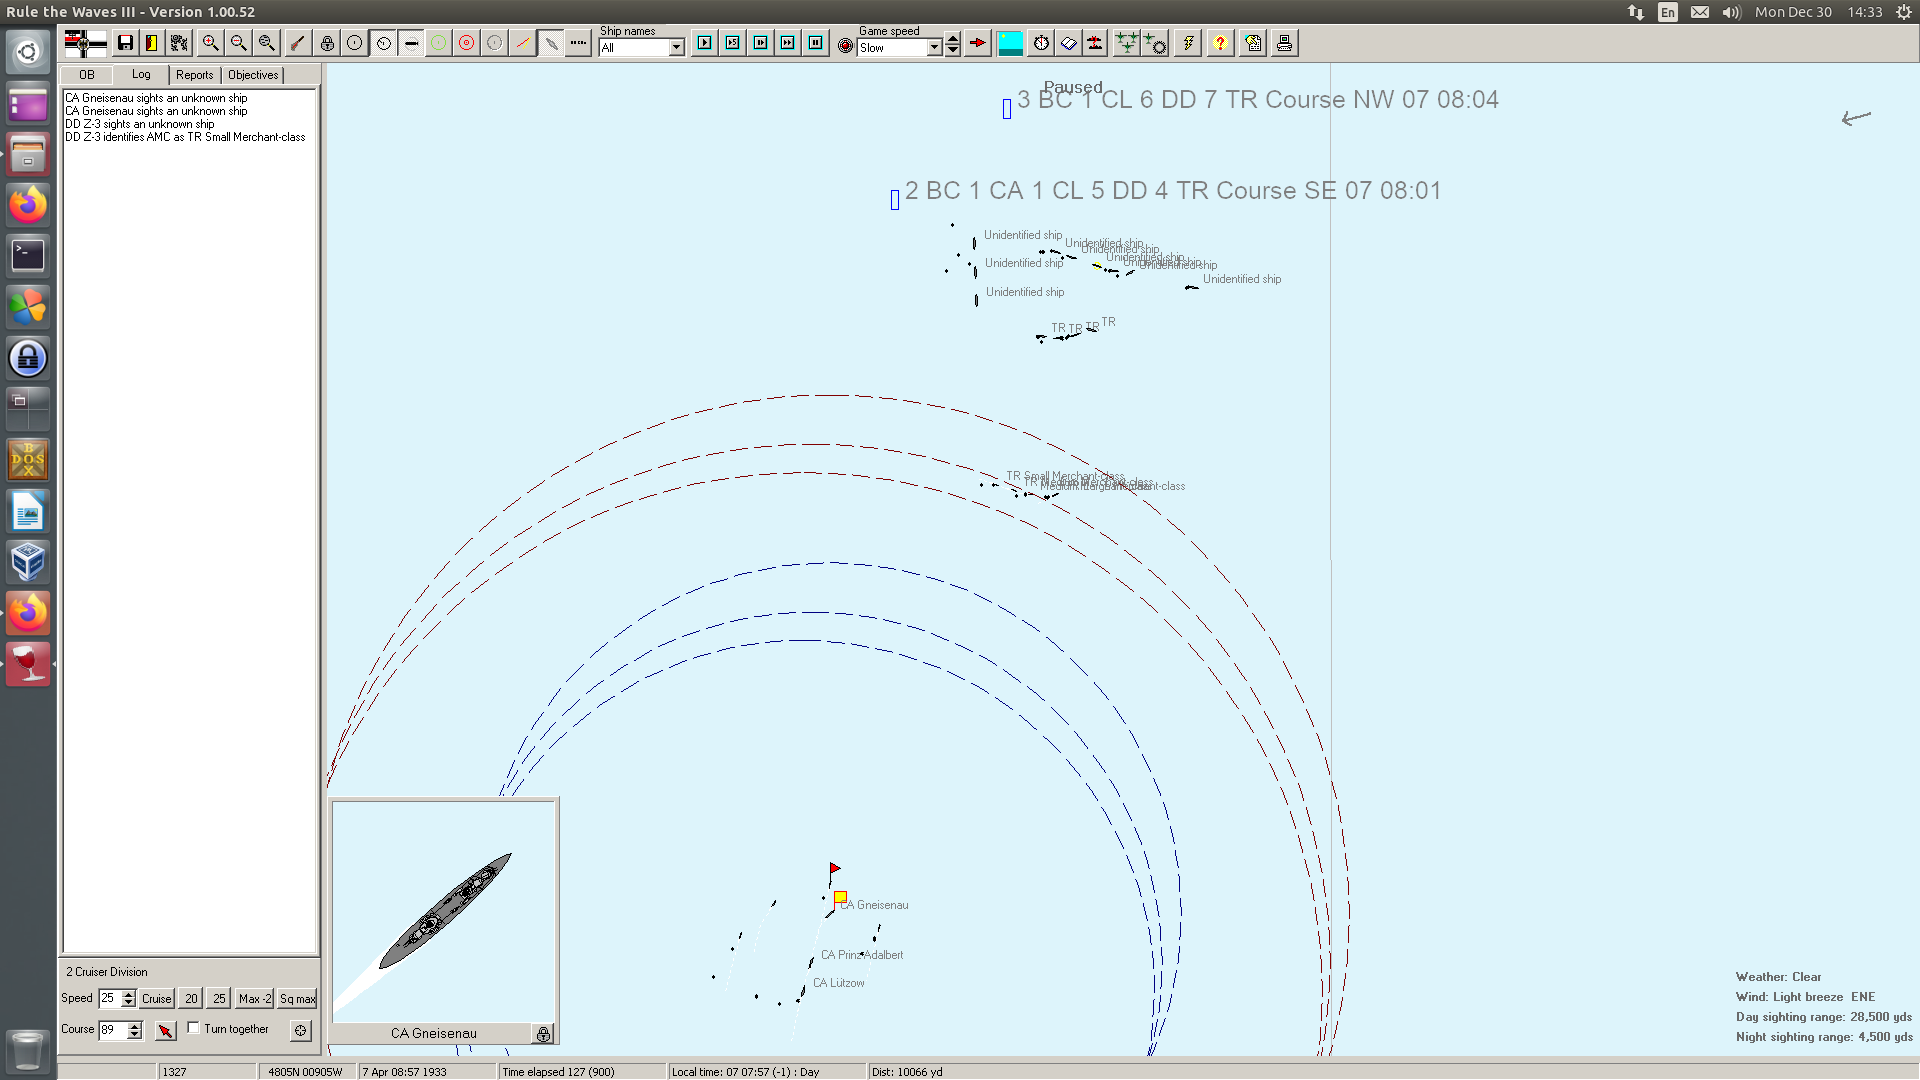
Task: Click inside the Speed value field
Action: tap(110, 998)
